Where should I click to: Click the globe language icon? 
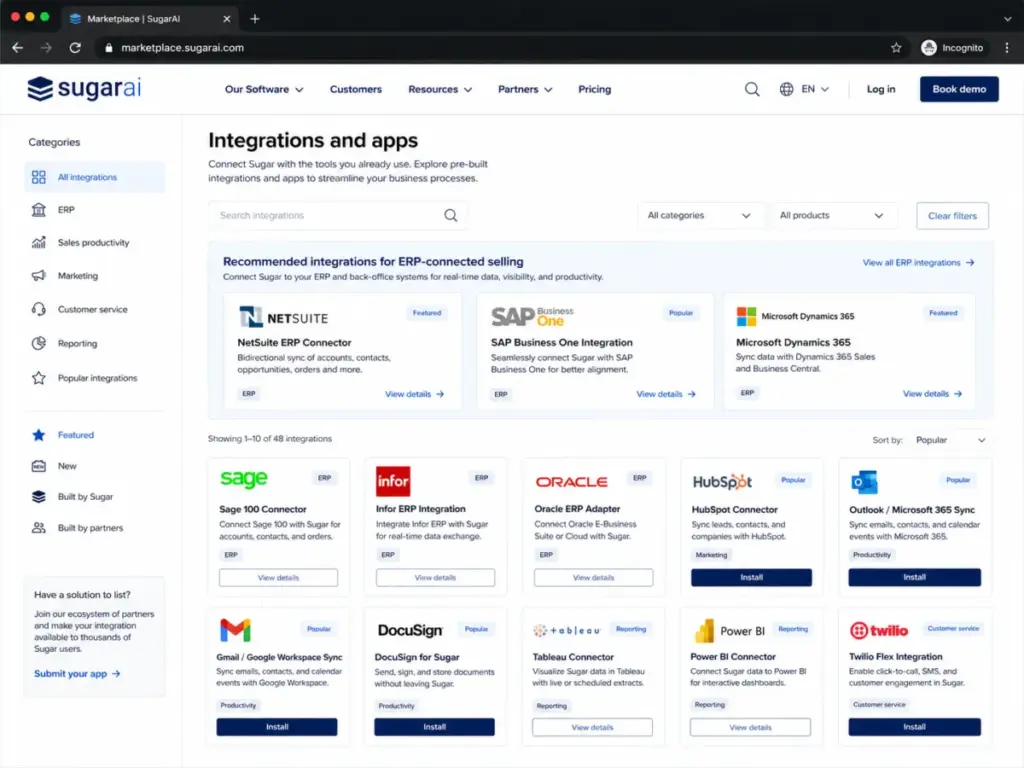pyautogui.click(x=786, y=89)
